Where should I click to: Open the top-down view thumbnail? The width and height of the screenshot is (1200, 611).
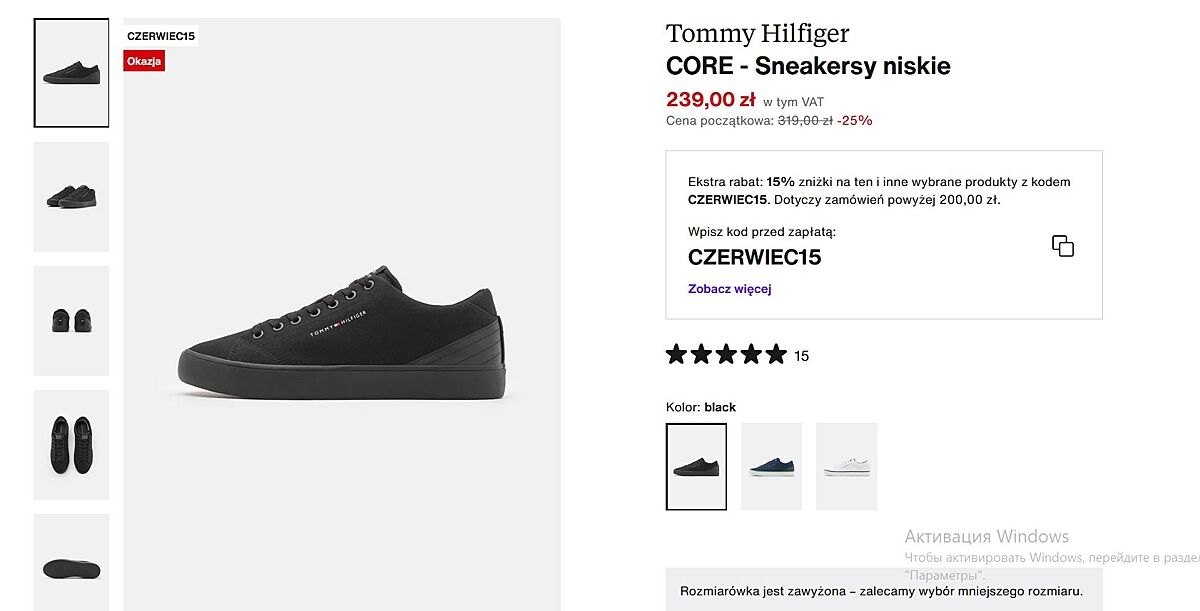pos(71,444)
